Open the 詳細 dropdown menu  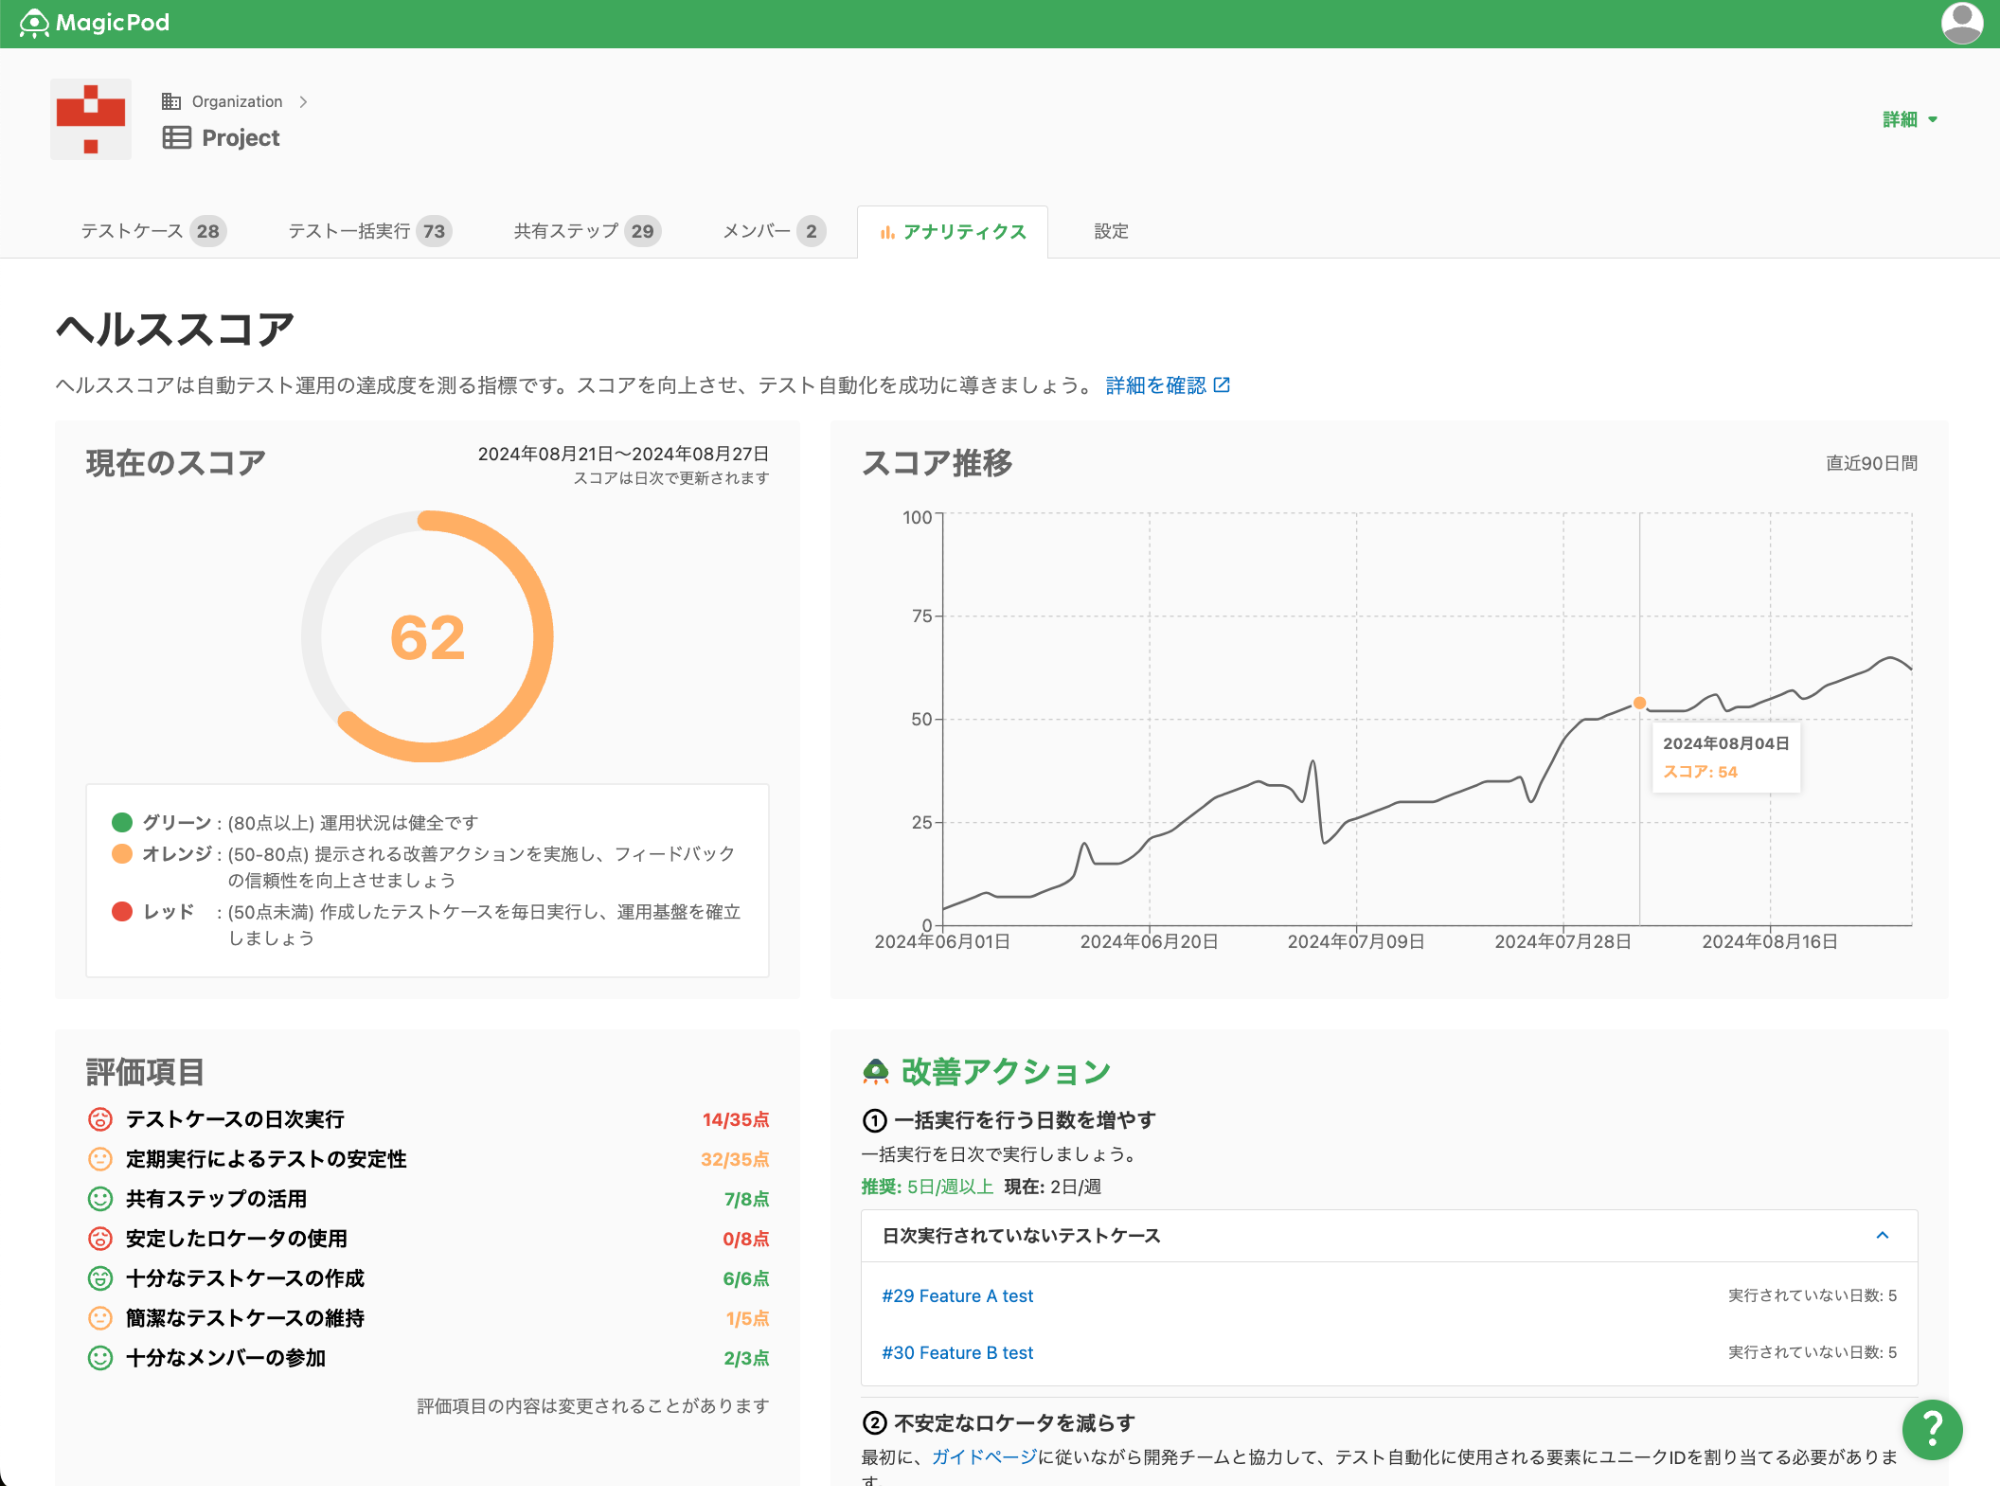pyautogui.click(x=1909, y=119)
